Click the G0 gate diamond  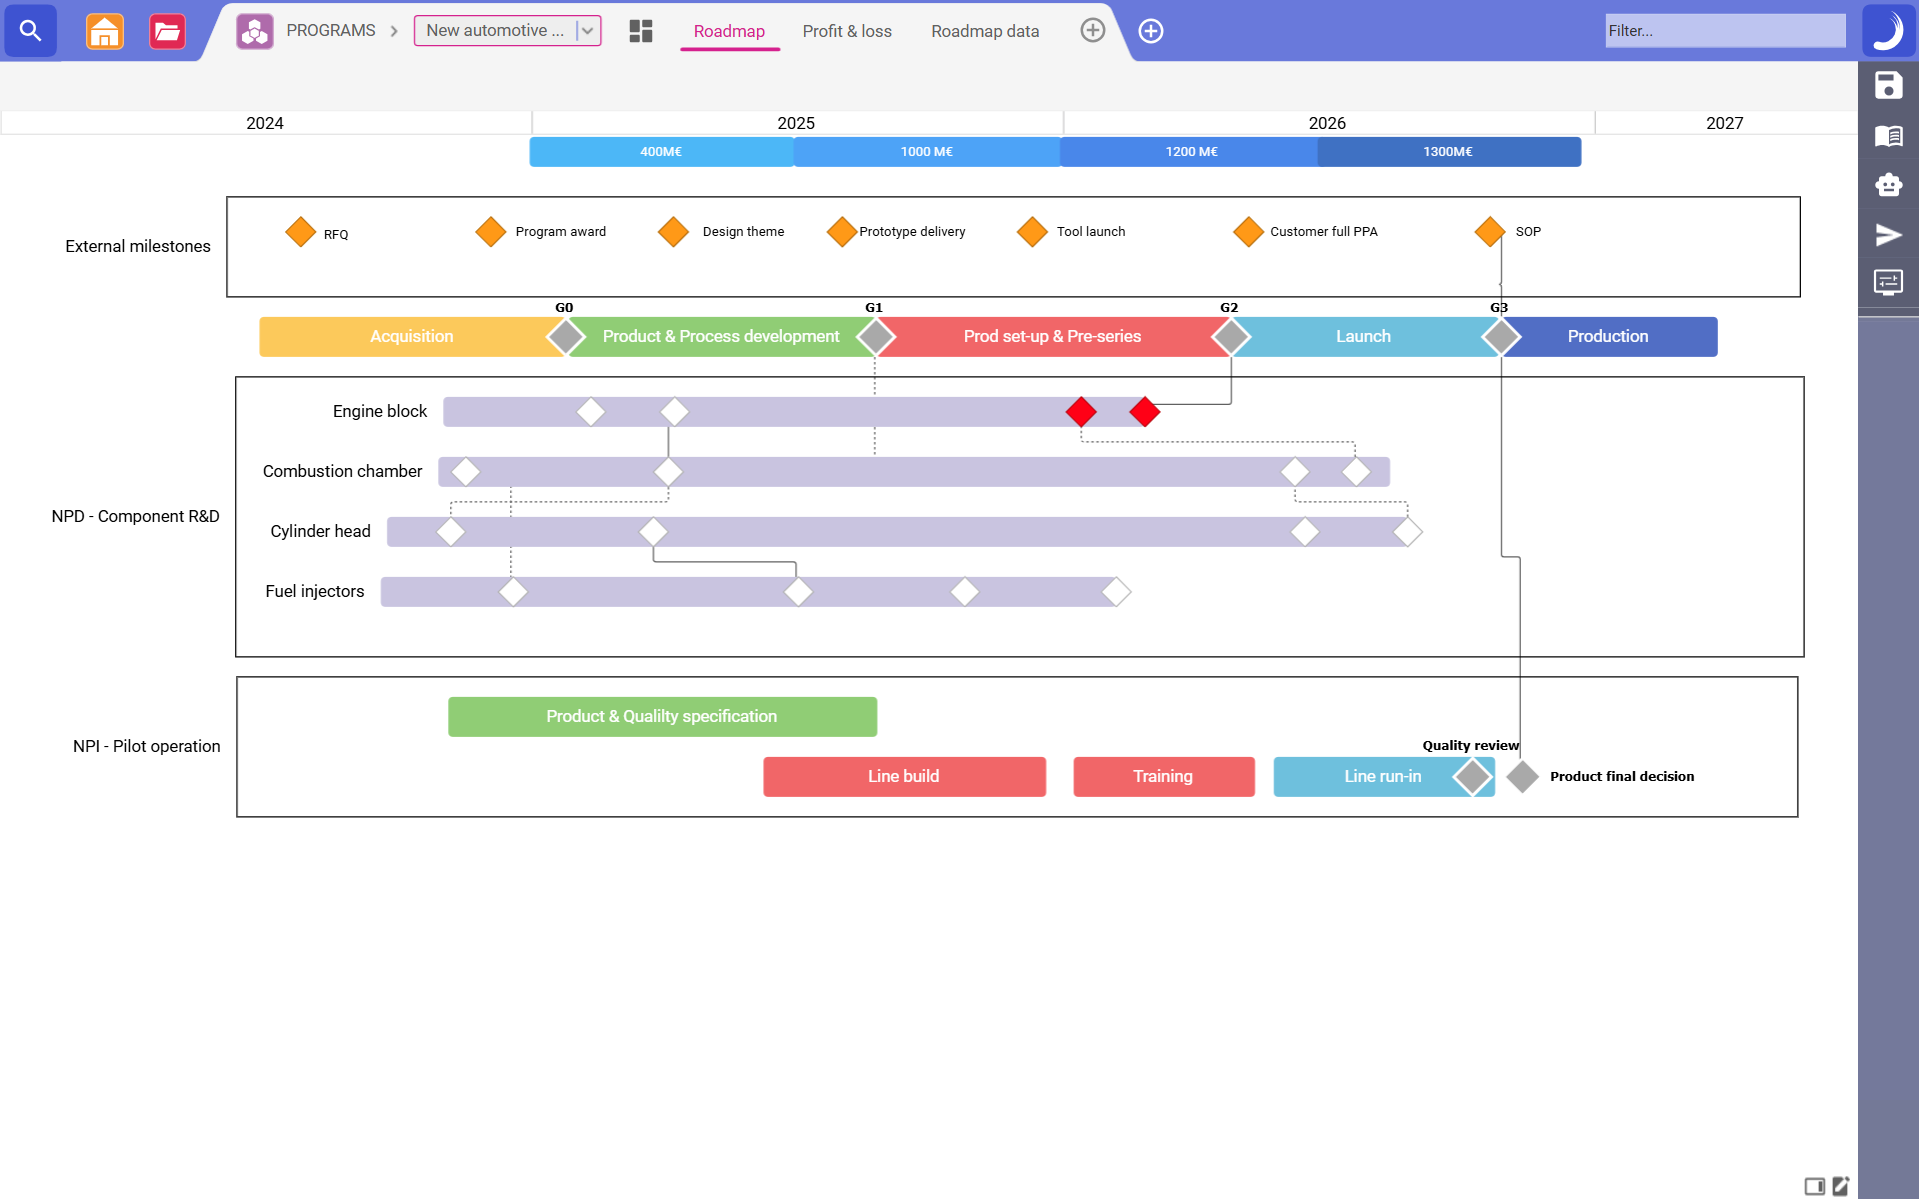[566, 337]
